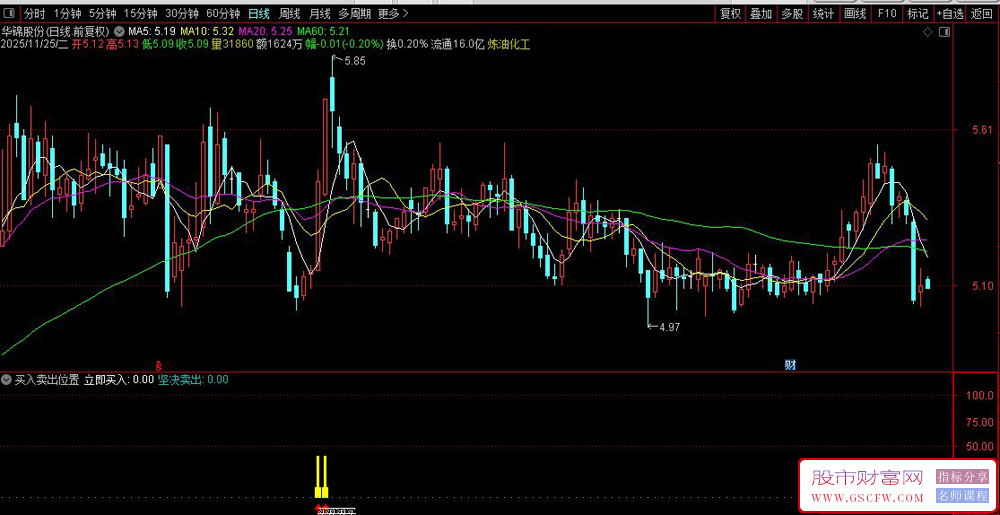Viewport: 1000px width, 515px height.
Task: Click the 返回 back button
Action: tap(983, 13)
